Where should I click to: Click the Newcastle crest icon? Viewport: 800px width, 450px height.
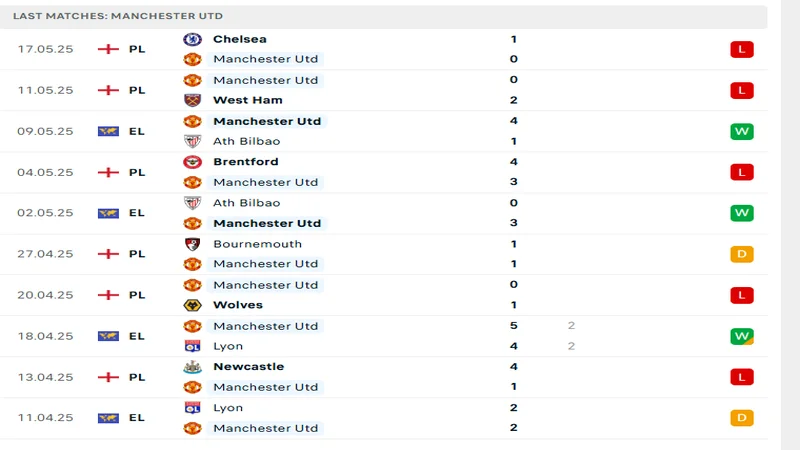[192, 367]
